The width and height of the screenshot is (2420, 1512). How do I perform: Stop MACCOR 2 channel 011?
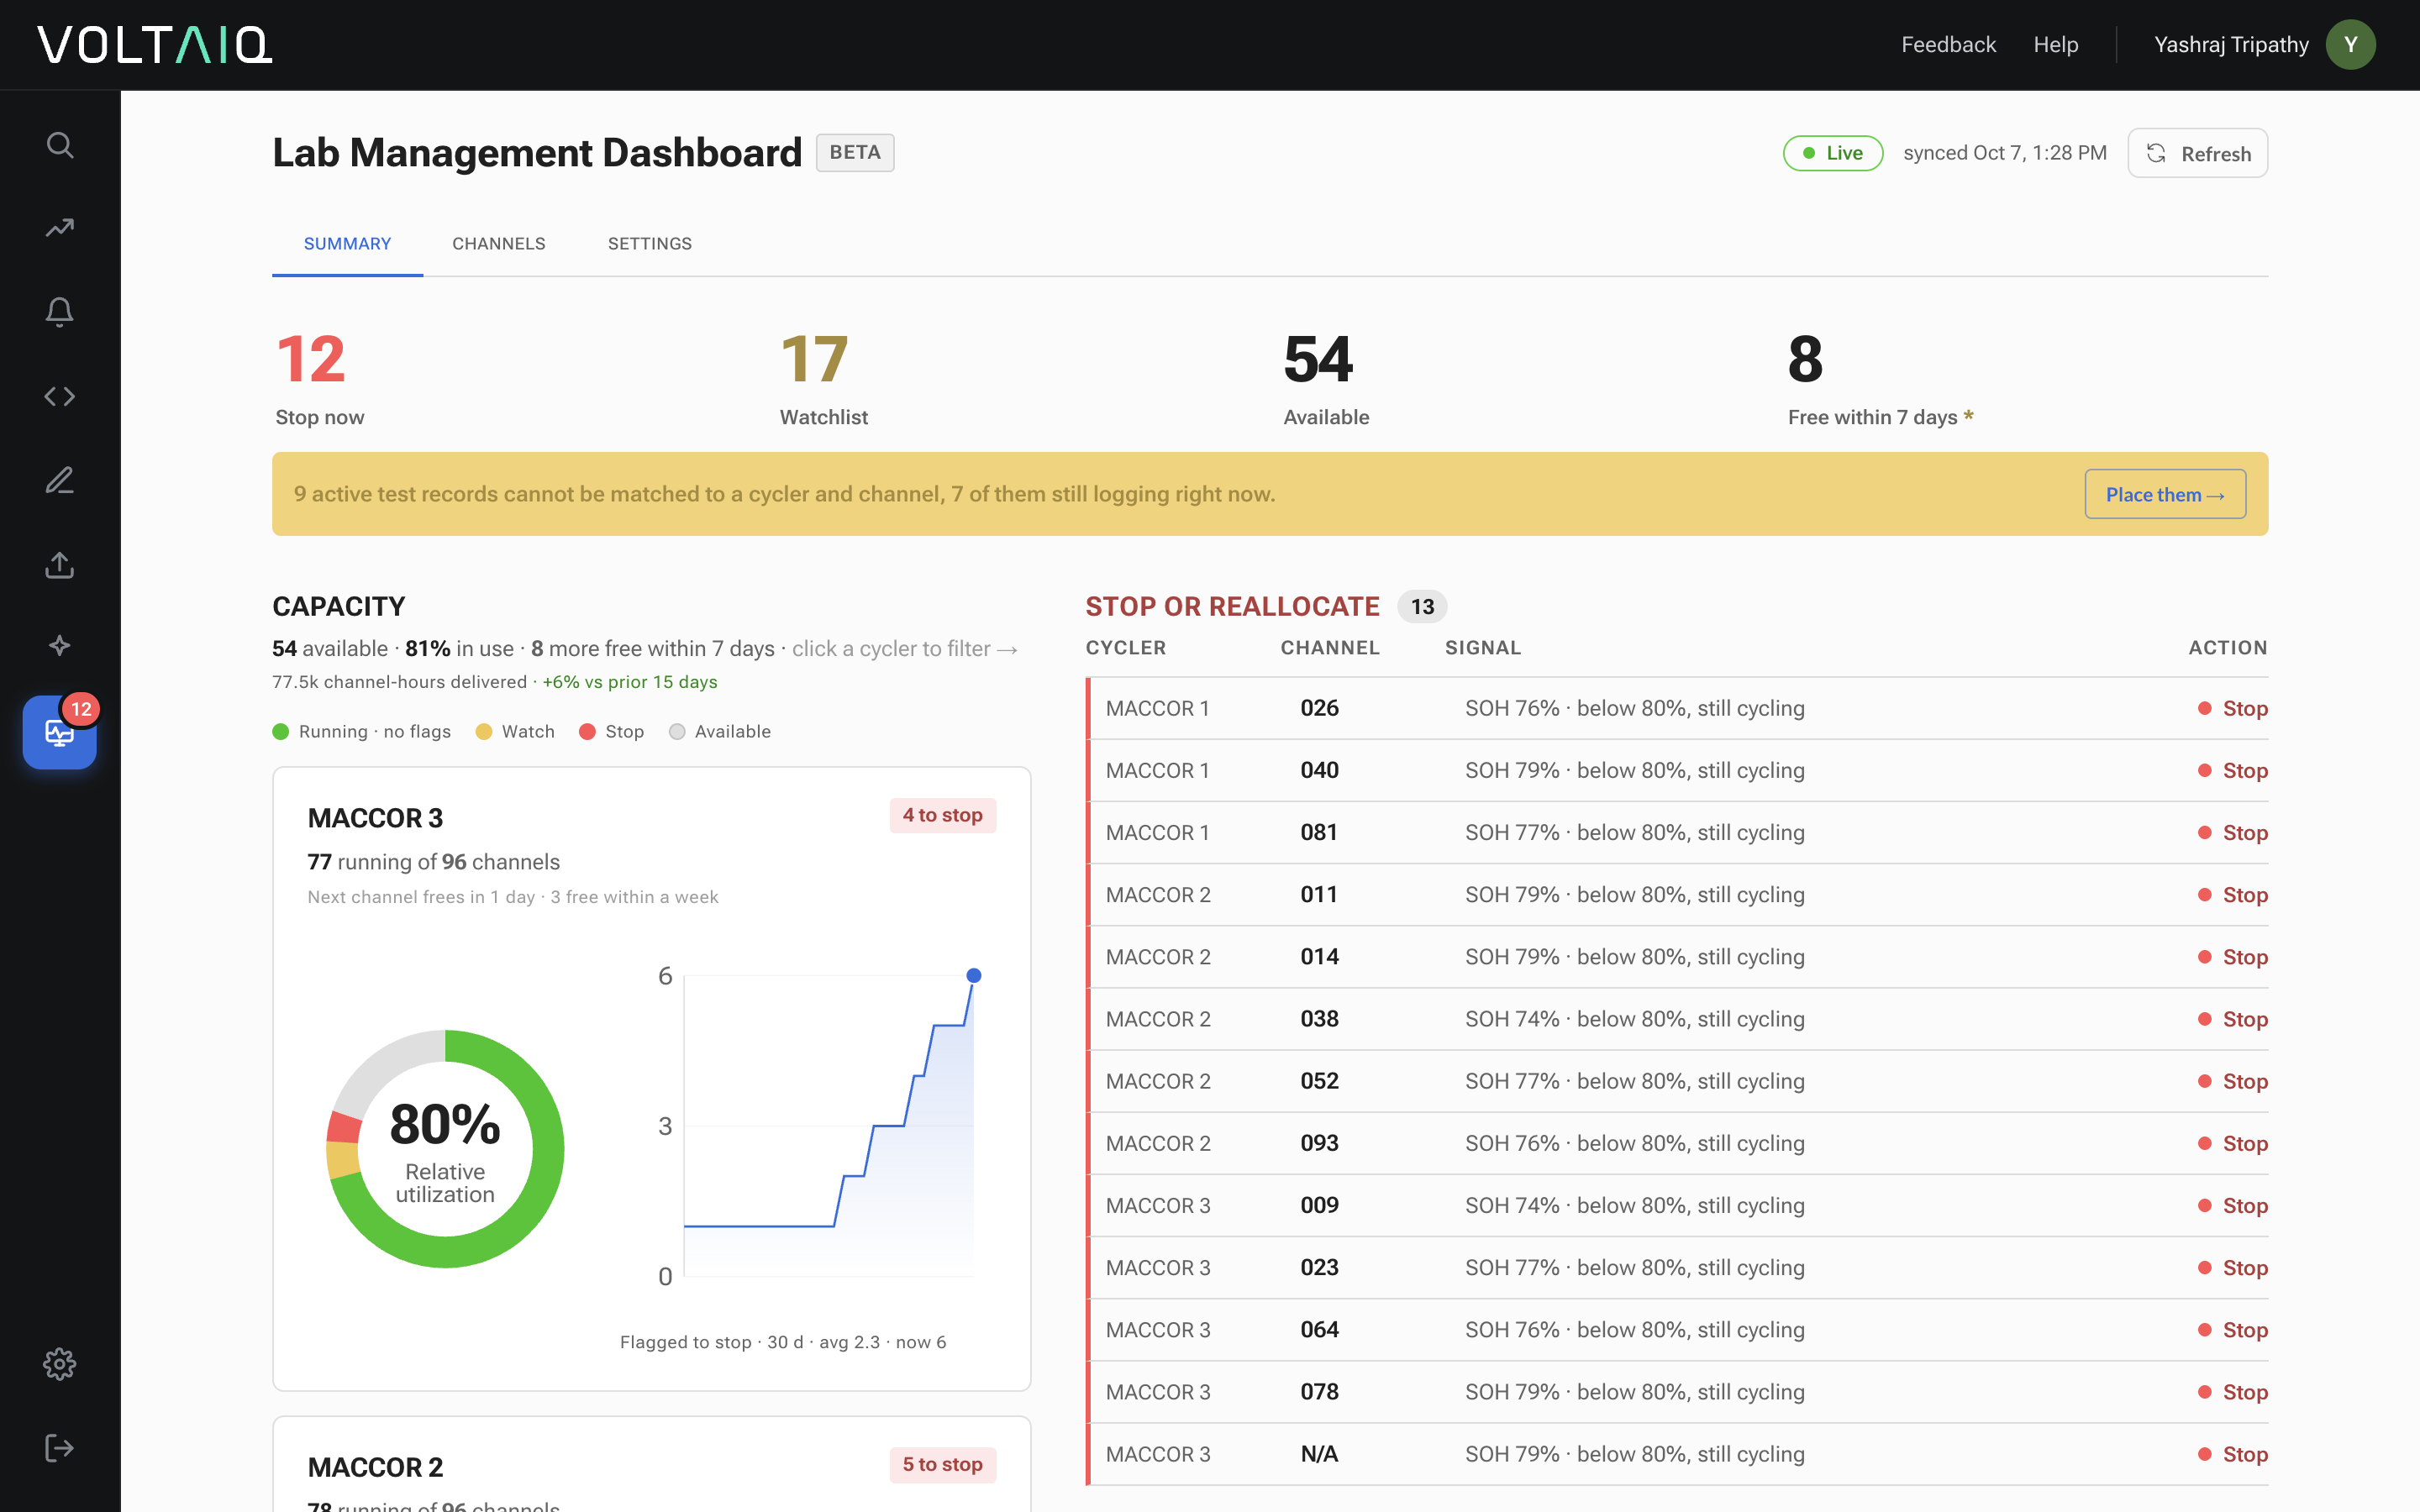coord(2233,895)
